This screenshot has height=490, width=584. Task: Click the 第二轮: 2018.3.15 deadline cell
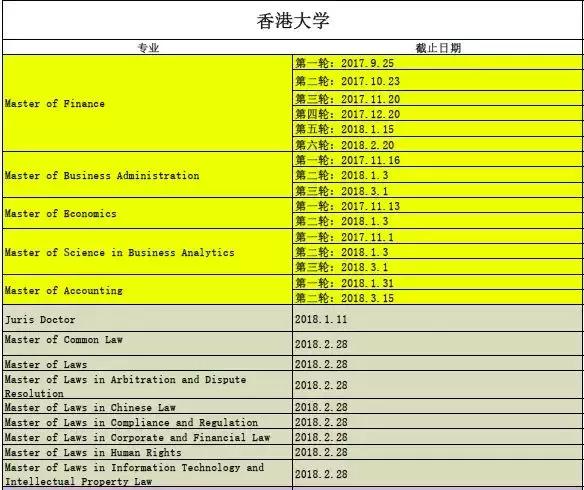438,297
